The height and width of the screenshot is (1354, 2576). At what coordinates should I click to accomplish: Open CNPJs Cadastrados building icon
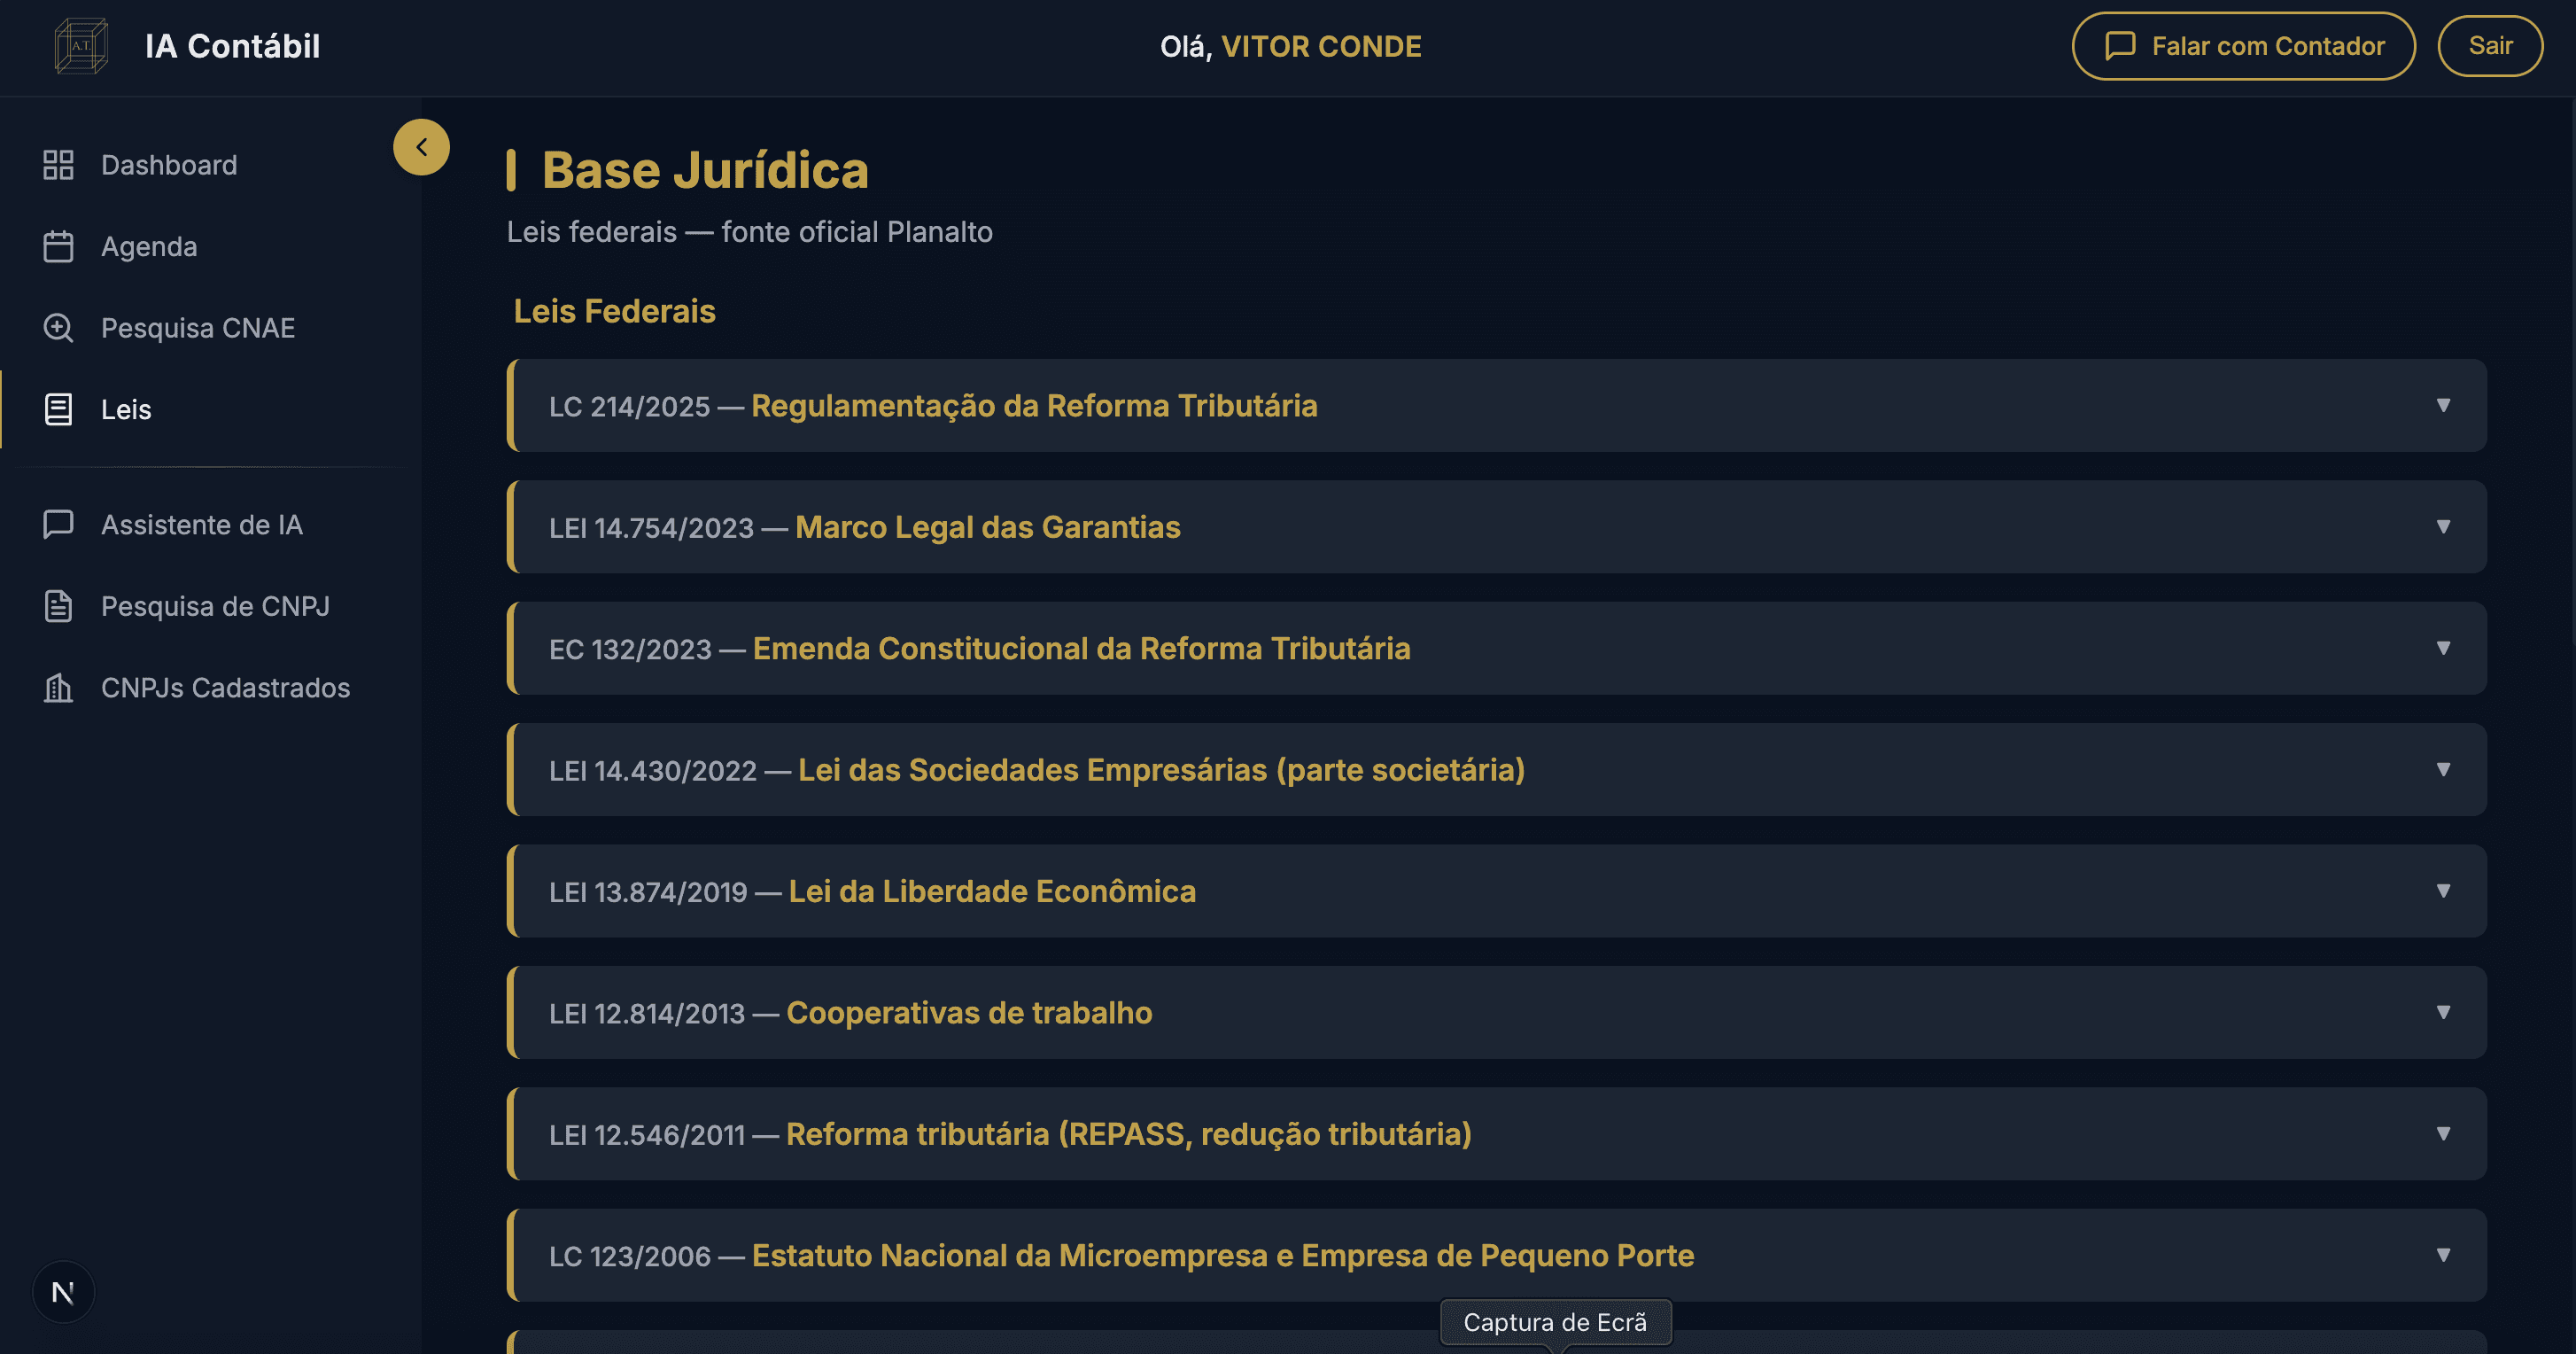click(x=57, y=687)
